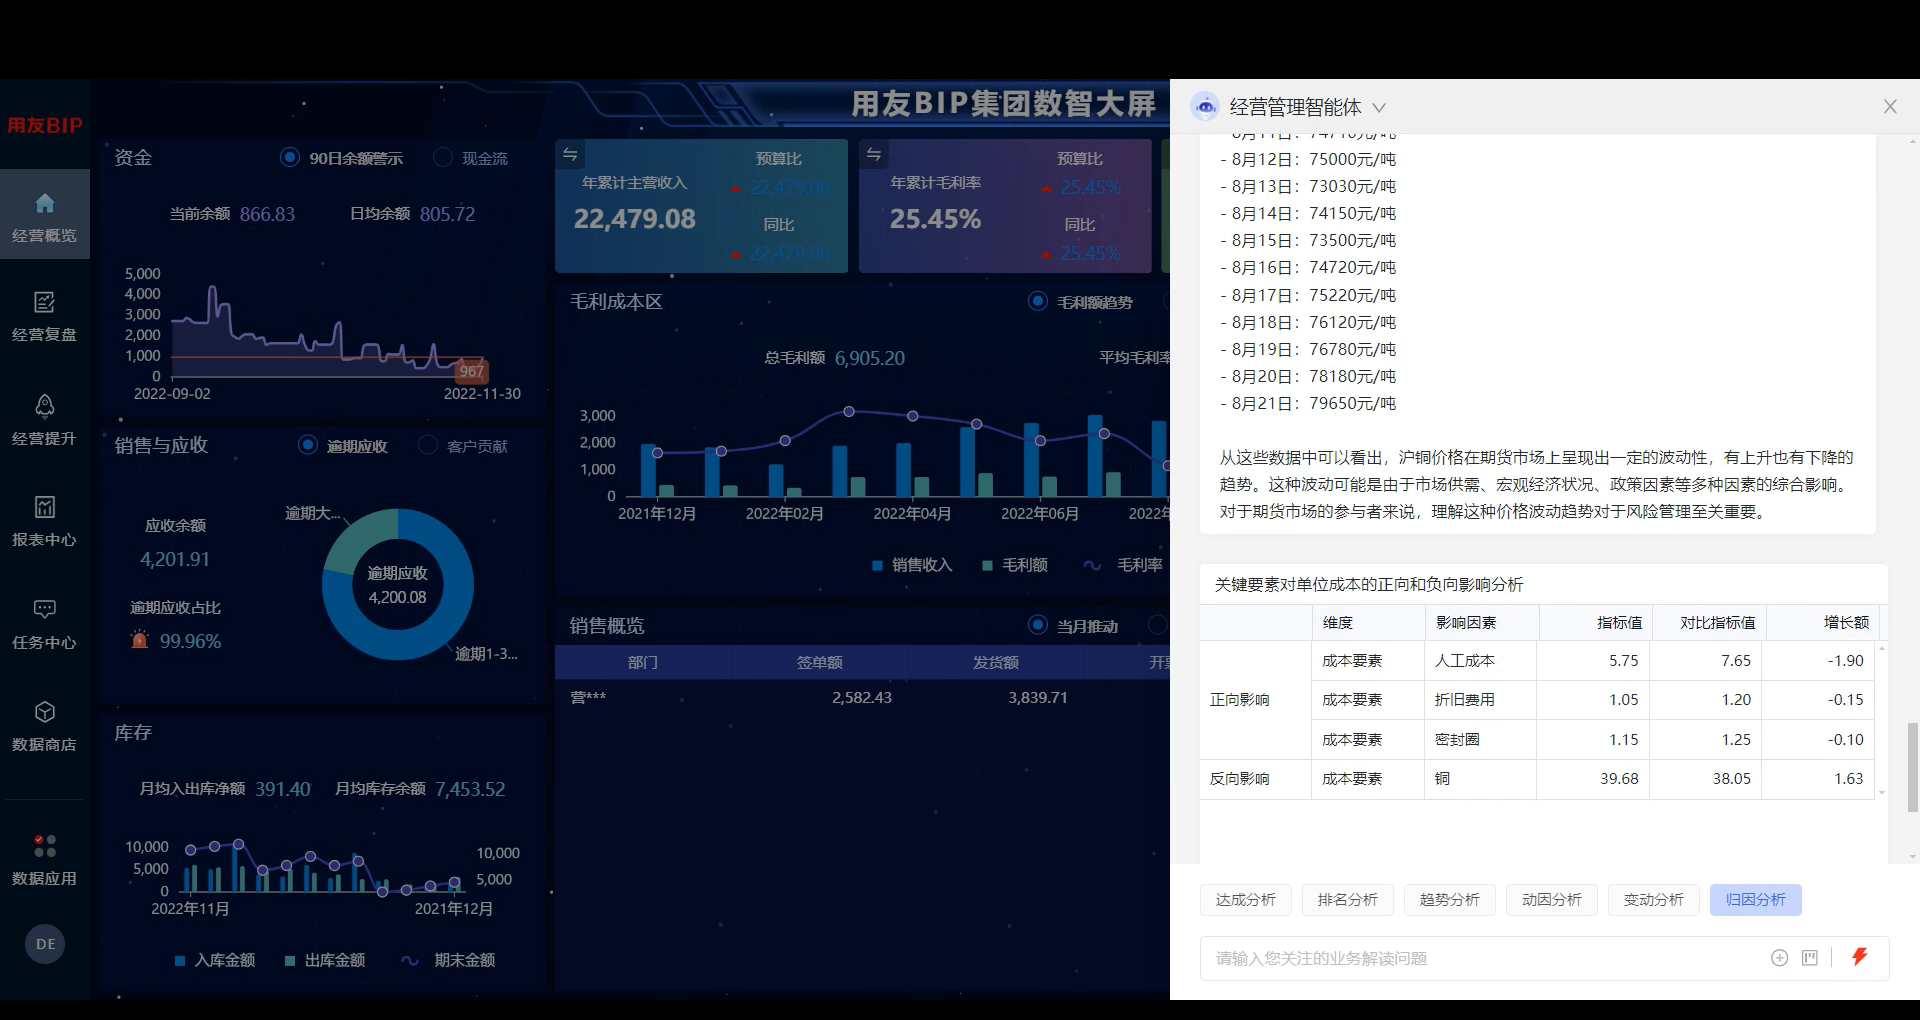This screenshot has width=1920, height=1020.
Task: Start a 趋势分析 analysis
Action: tap(1449, 899)
